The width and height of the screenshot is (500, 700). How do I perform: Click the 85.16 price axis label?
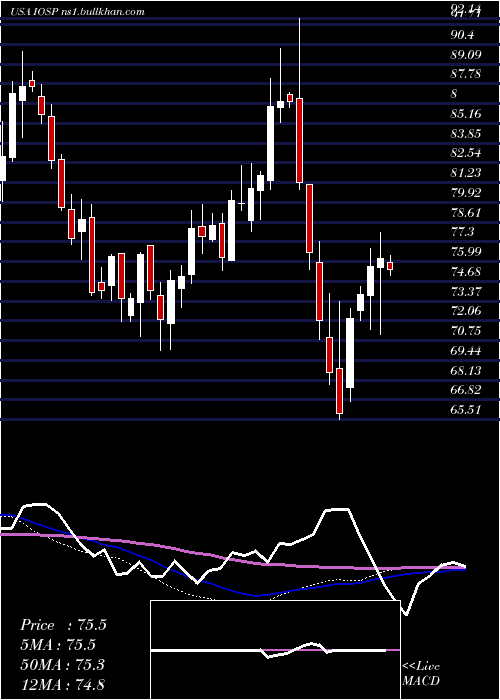click(x=466, y=113)
